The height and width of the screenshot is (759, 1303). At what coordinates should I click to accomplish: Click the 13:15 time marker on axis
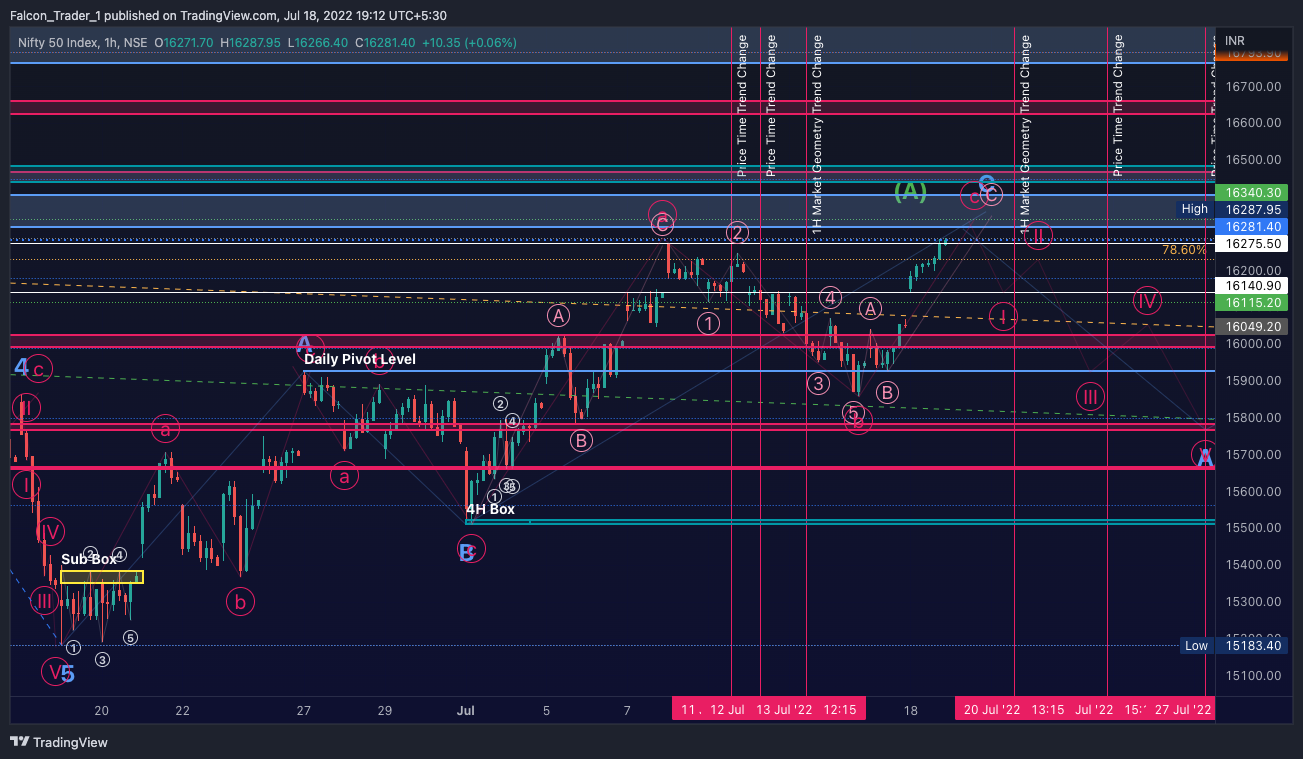1047,710
